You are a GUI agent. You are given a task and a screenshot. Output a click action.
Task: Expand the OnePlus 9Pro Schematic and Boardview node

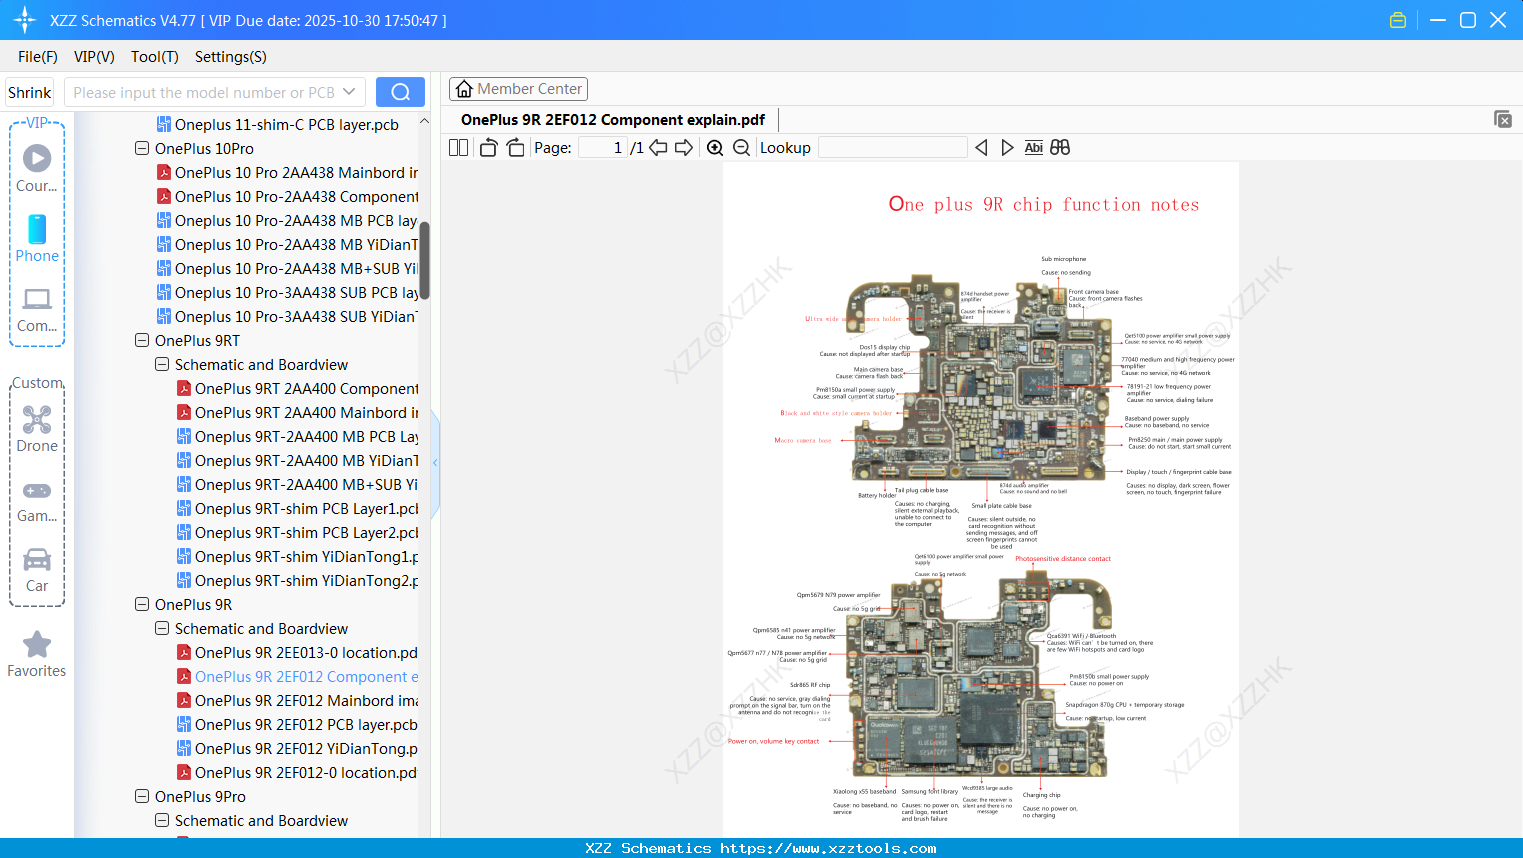point(161,820)
